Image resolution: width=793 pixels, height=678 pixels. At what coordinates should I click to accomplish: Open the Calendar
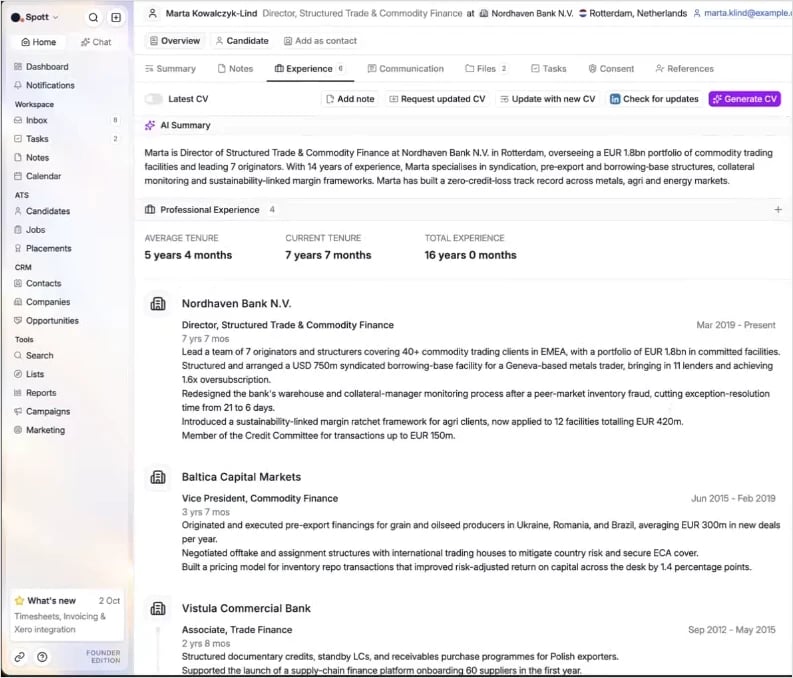37,176
